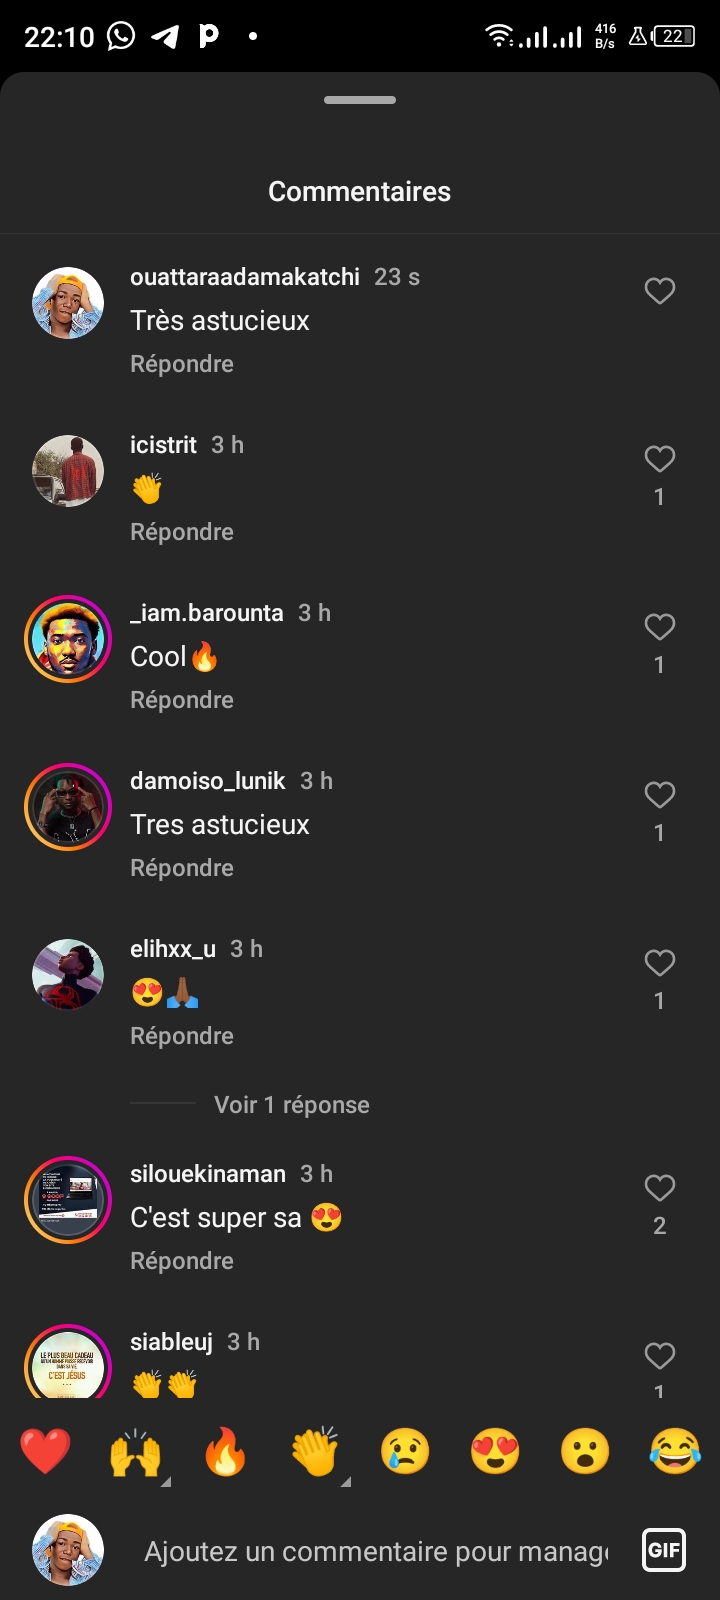Open _iam.barounta's profile picture
This screenshot has width=720, height=1600.
[x=68, y=639]
